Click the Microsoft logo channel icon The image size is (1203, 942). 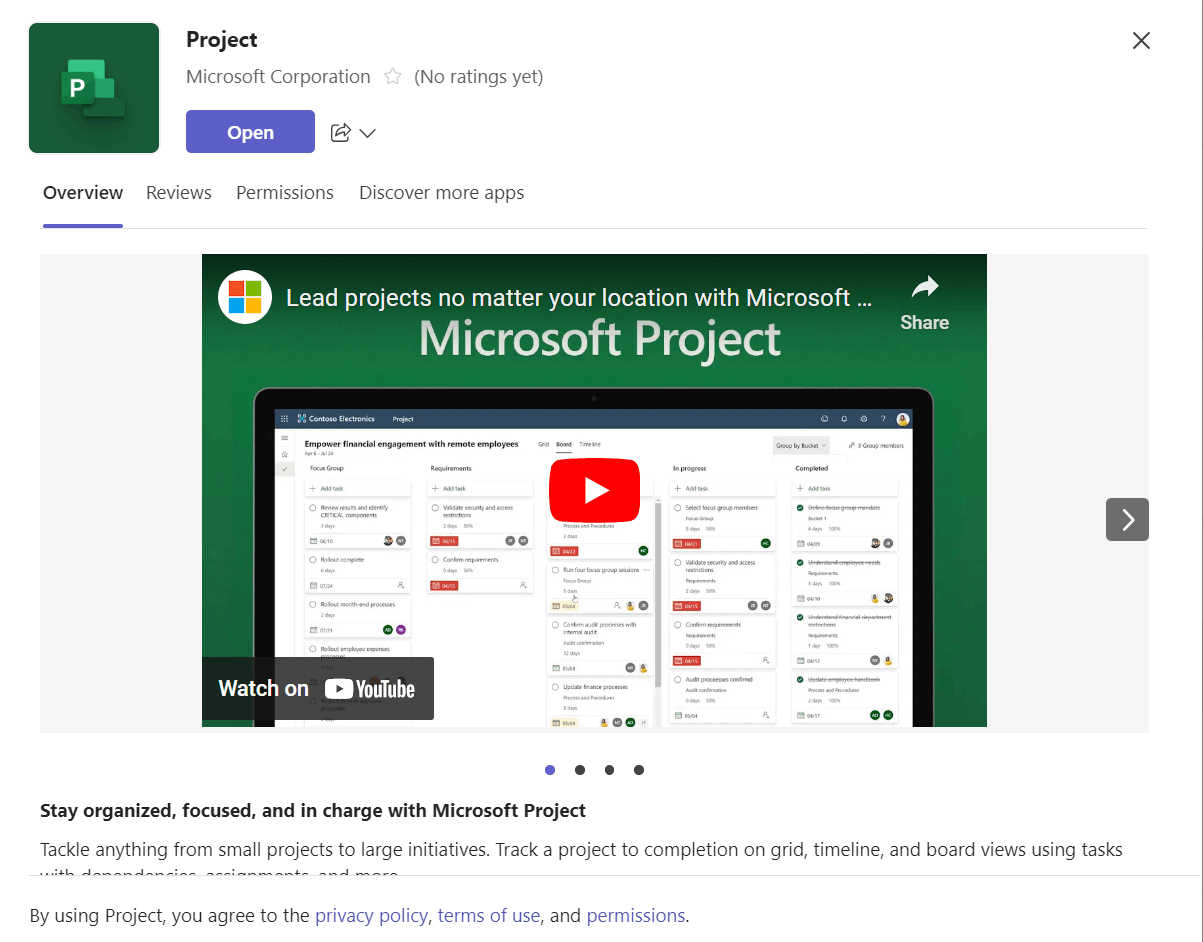point(245,297)
